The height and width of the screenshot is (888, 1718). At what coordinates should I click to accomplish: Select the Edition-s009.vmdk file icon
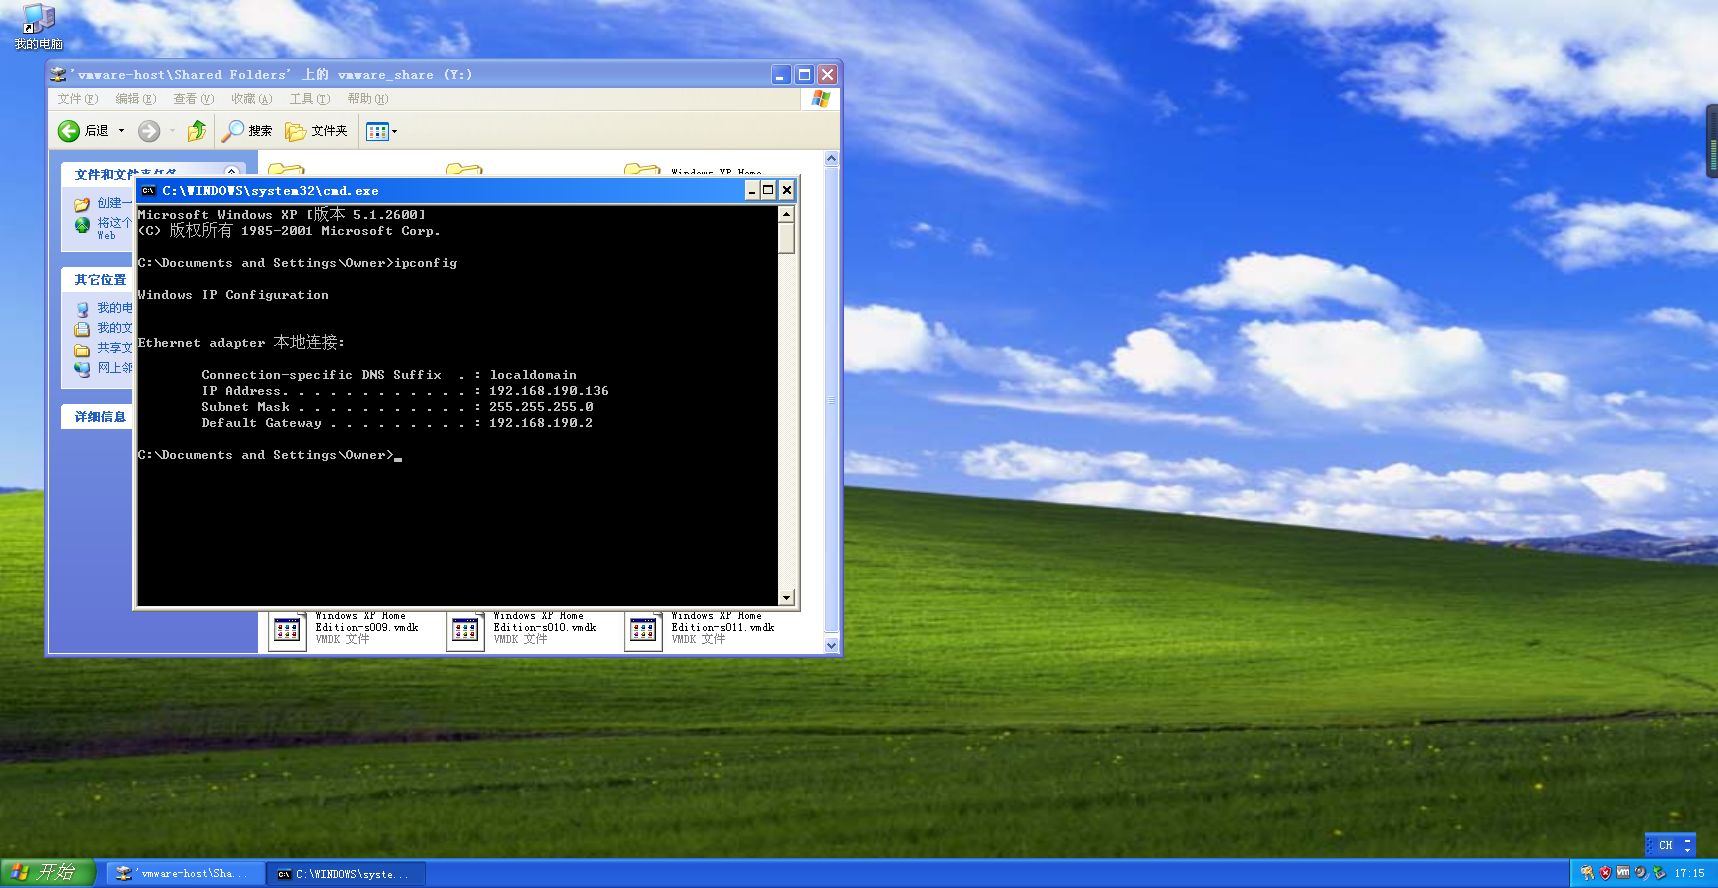click(x=287, y=630)
